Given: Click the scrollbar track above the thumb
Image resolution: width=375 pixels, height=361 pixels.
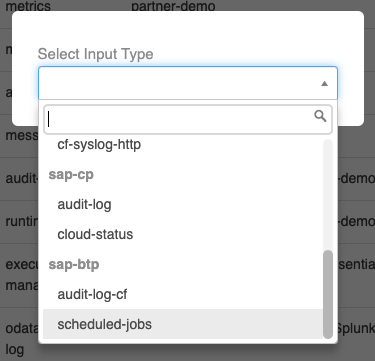Looking at the screenshot, I should [x=328, y=195].
